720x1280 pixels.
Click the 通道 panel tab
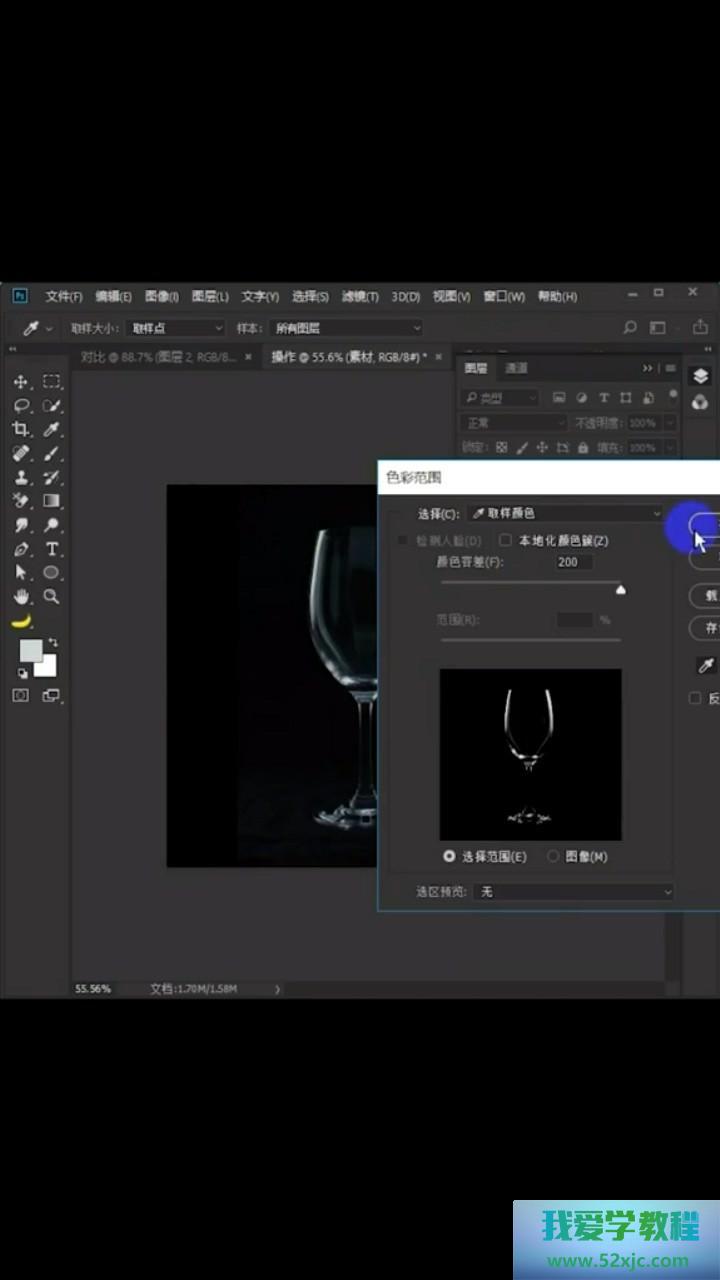[516, 368]
